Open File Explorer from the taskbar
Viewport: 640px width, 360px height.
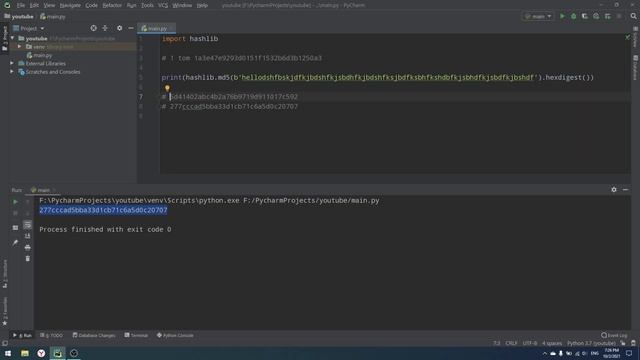[24, 353]
